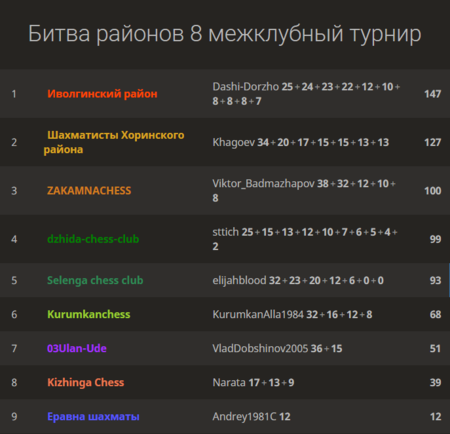
Task: Open player sttich's profile
Action: 226,232
